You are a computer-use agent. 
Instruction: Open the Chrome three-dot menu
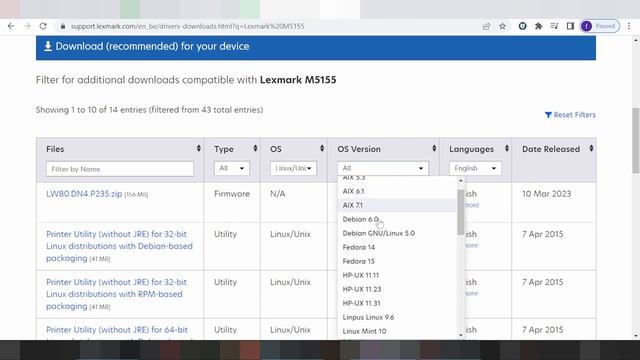(629, 26)
